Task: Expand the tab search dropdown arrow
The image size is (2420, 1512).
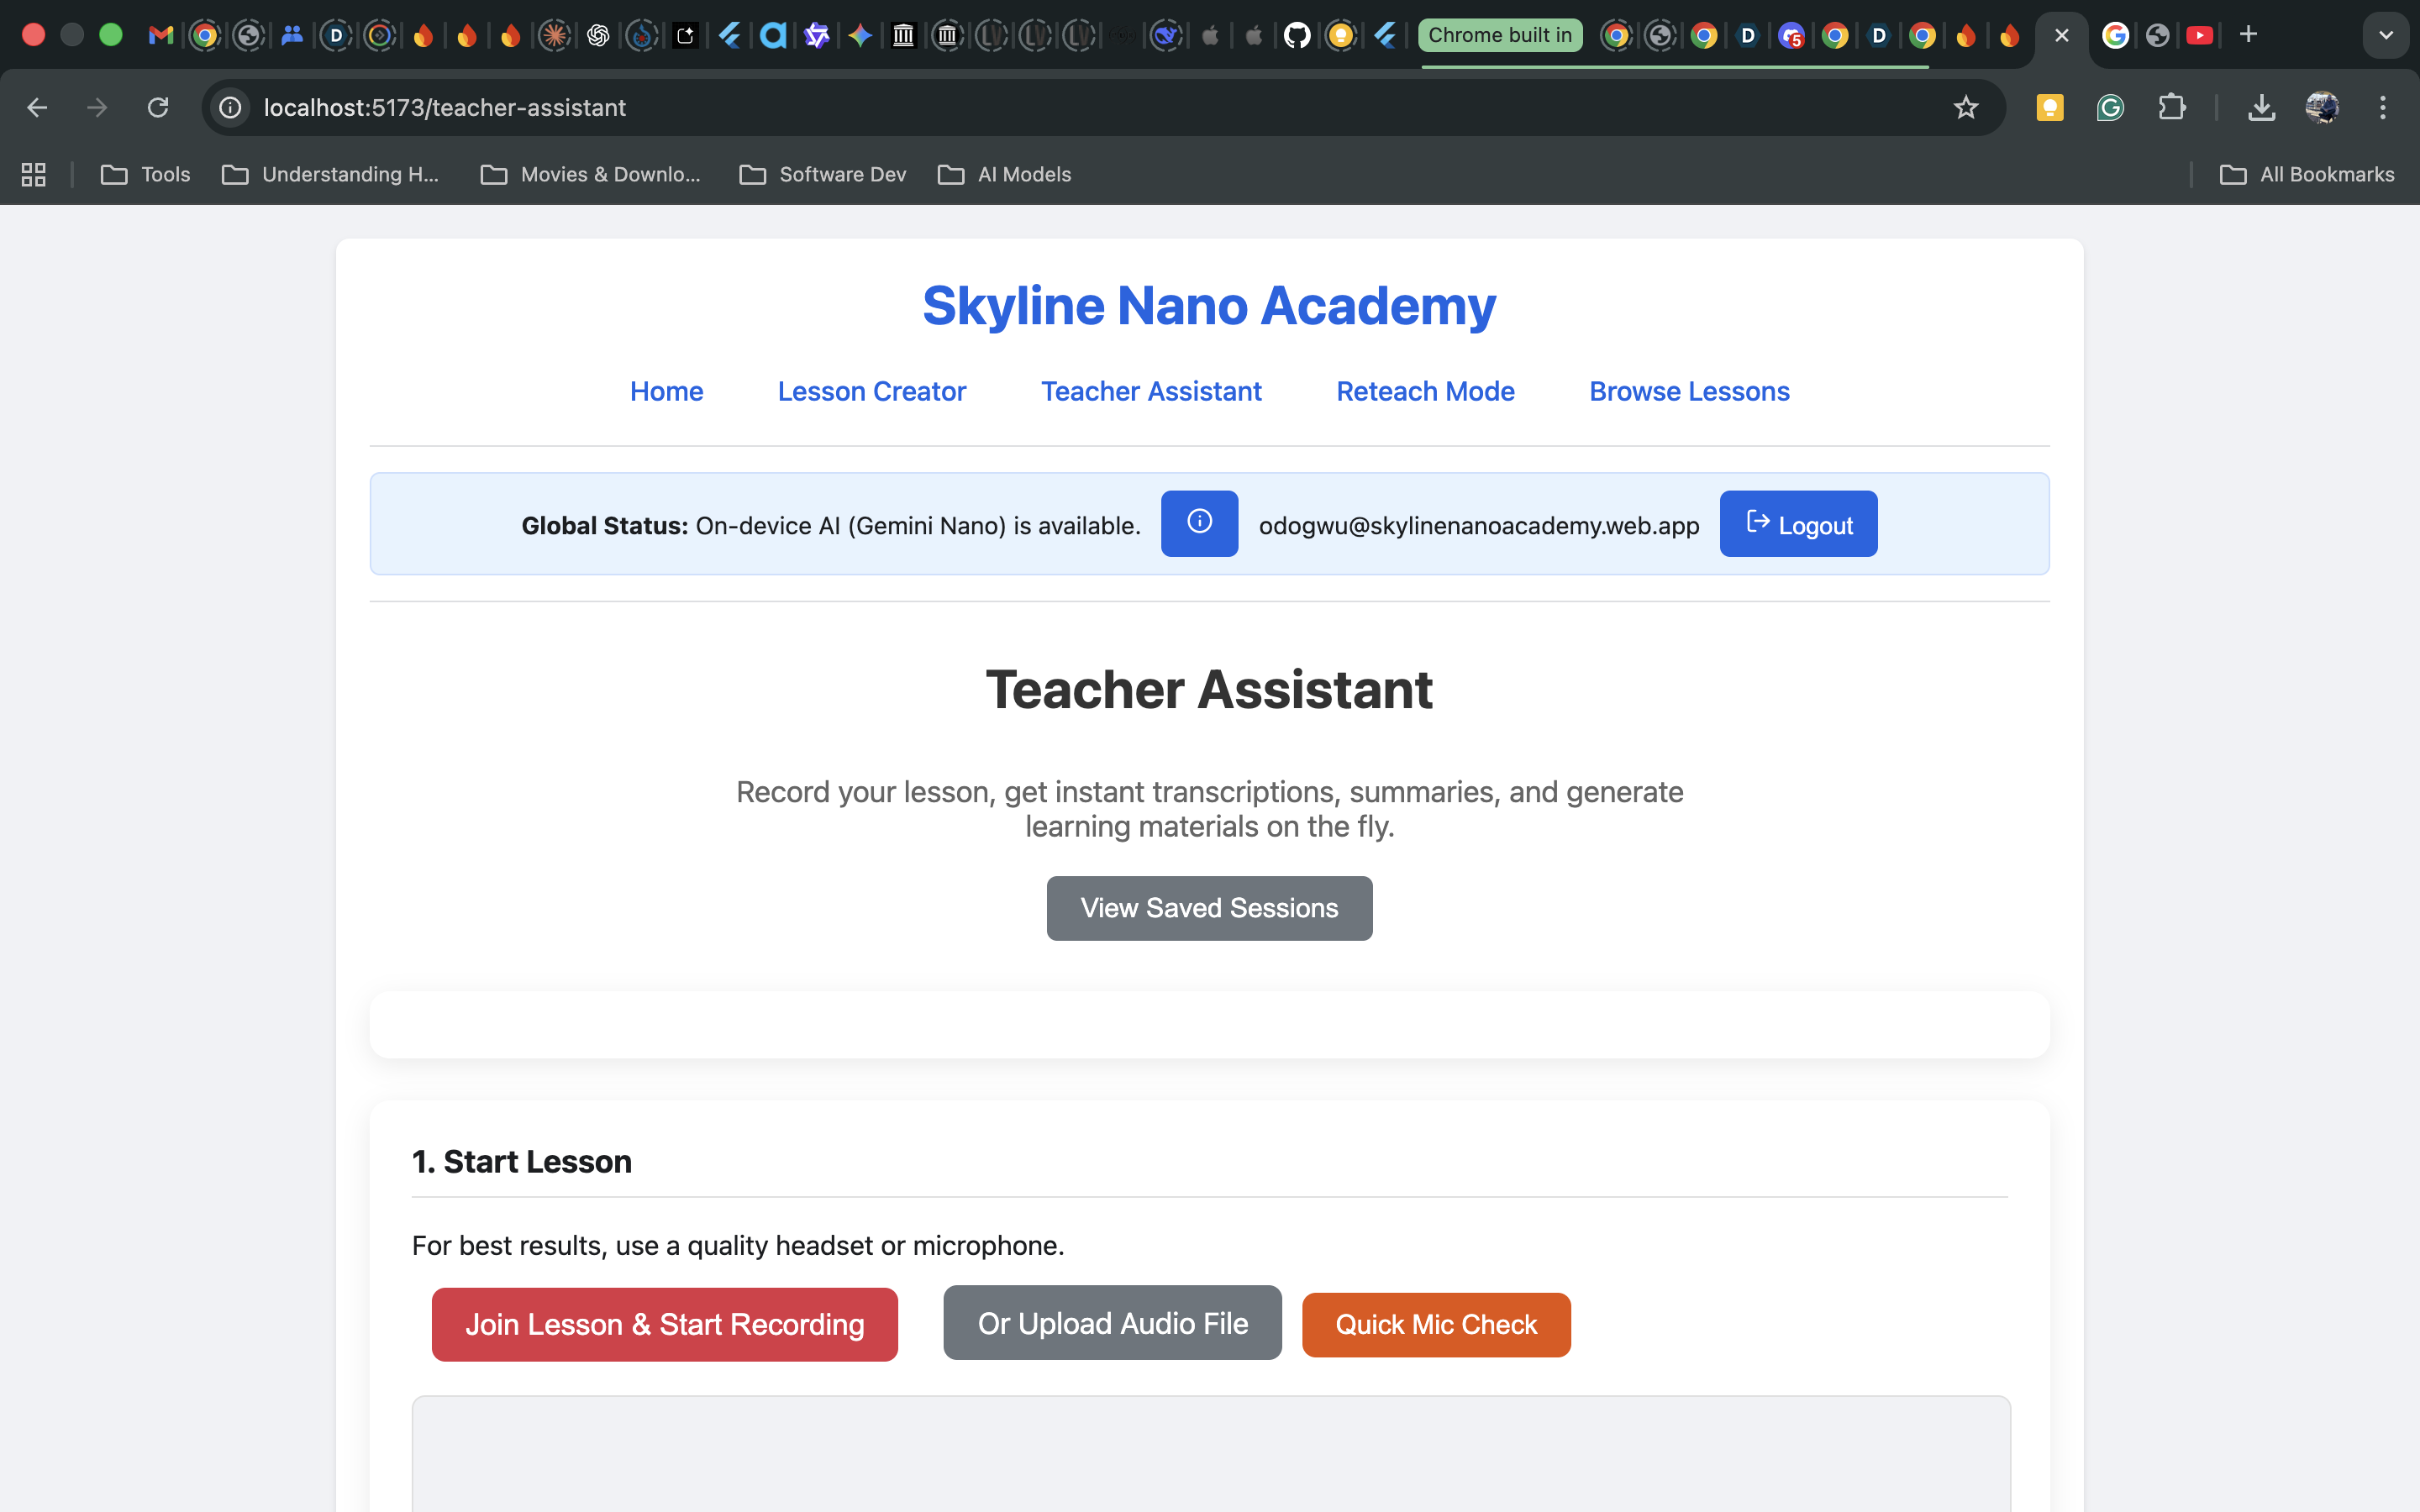Action: coord(2386,36)
